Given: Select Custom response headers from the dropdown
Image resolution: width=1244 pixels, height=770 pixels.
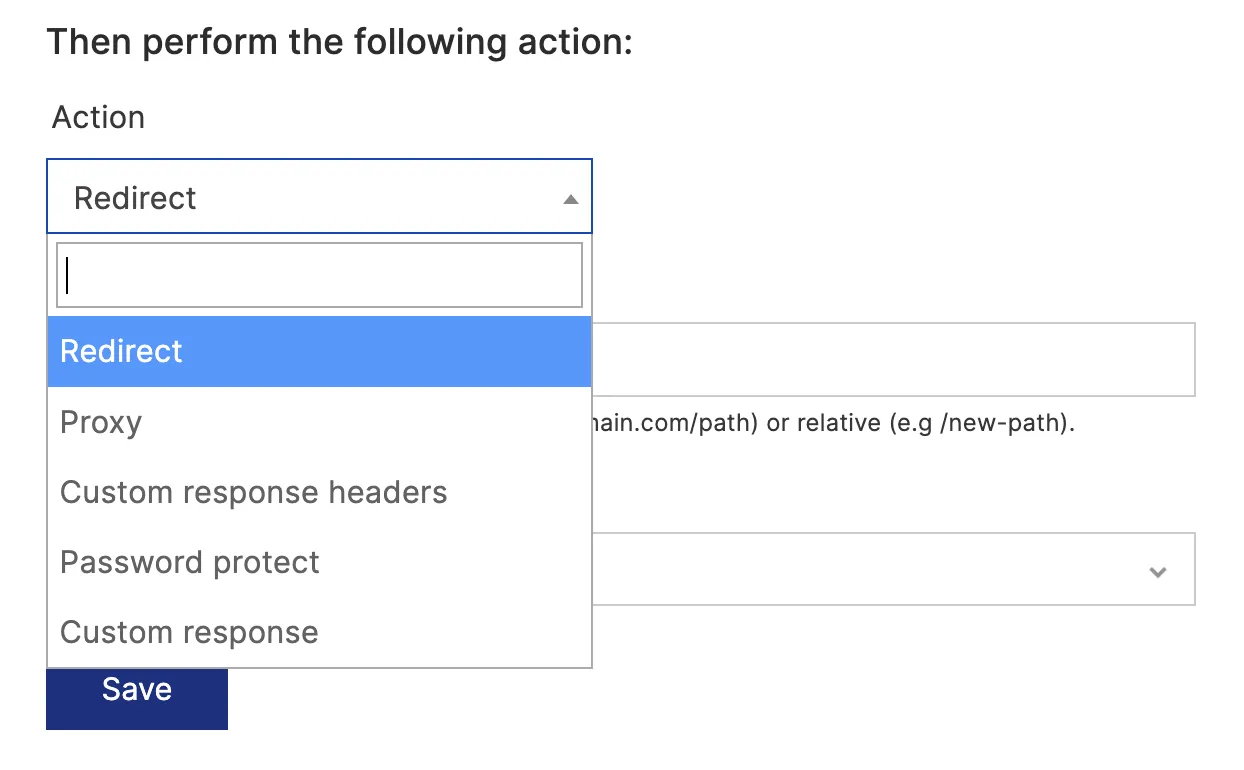Looking at the screenshot, I should pos(253,491).
